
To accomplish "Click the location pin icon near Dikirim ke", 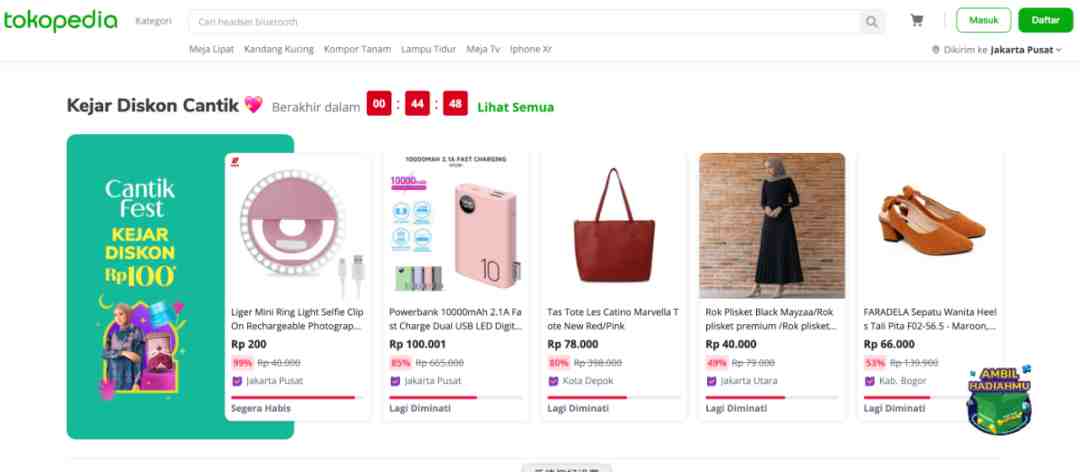I will pyautogui.click(x=935, y=50).
